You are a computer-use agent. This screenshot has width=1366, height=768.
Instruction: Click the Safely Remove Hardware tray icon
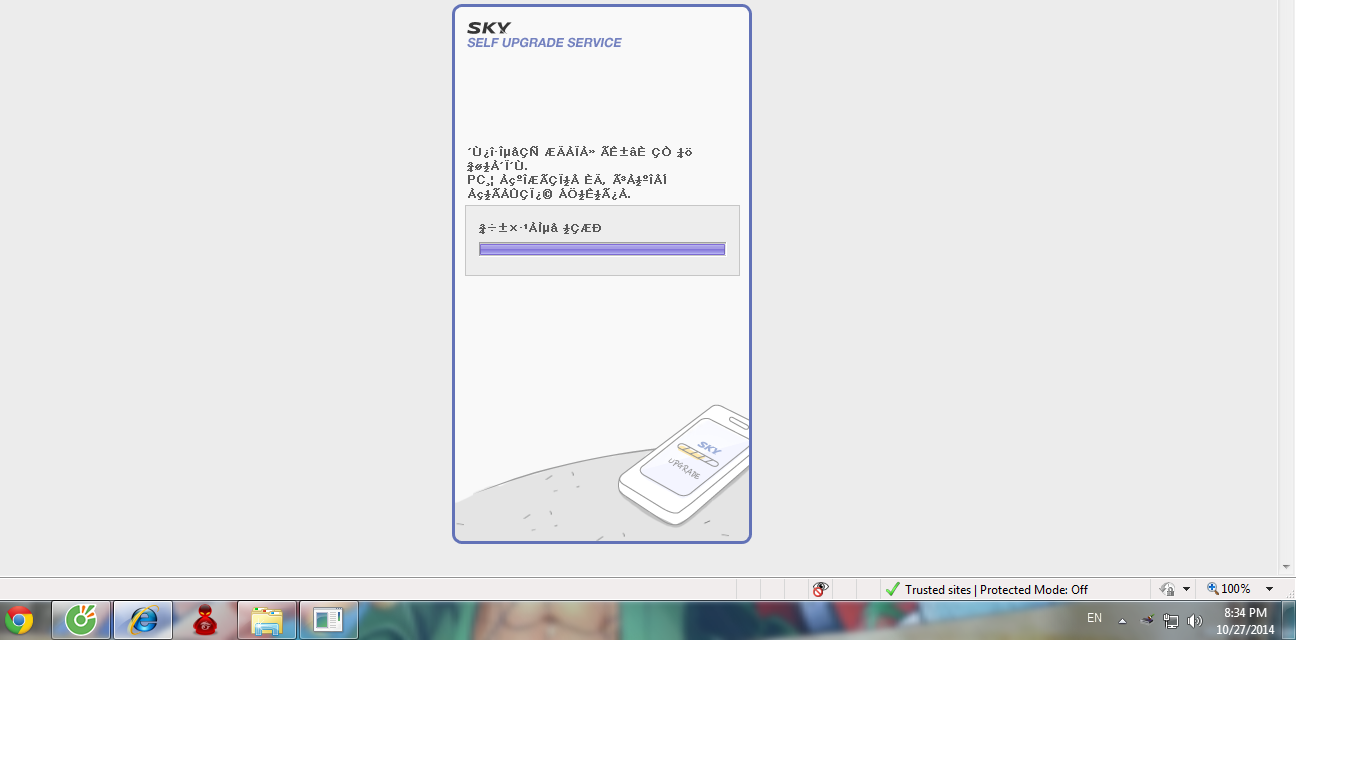(x=1147, y=620)
